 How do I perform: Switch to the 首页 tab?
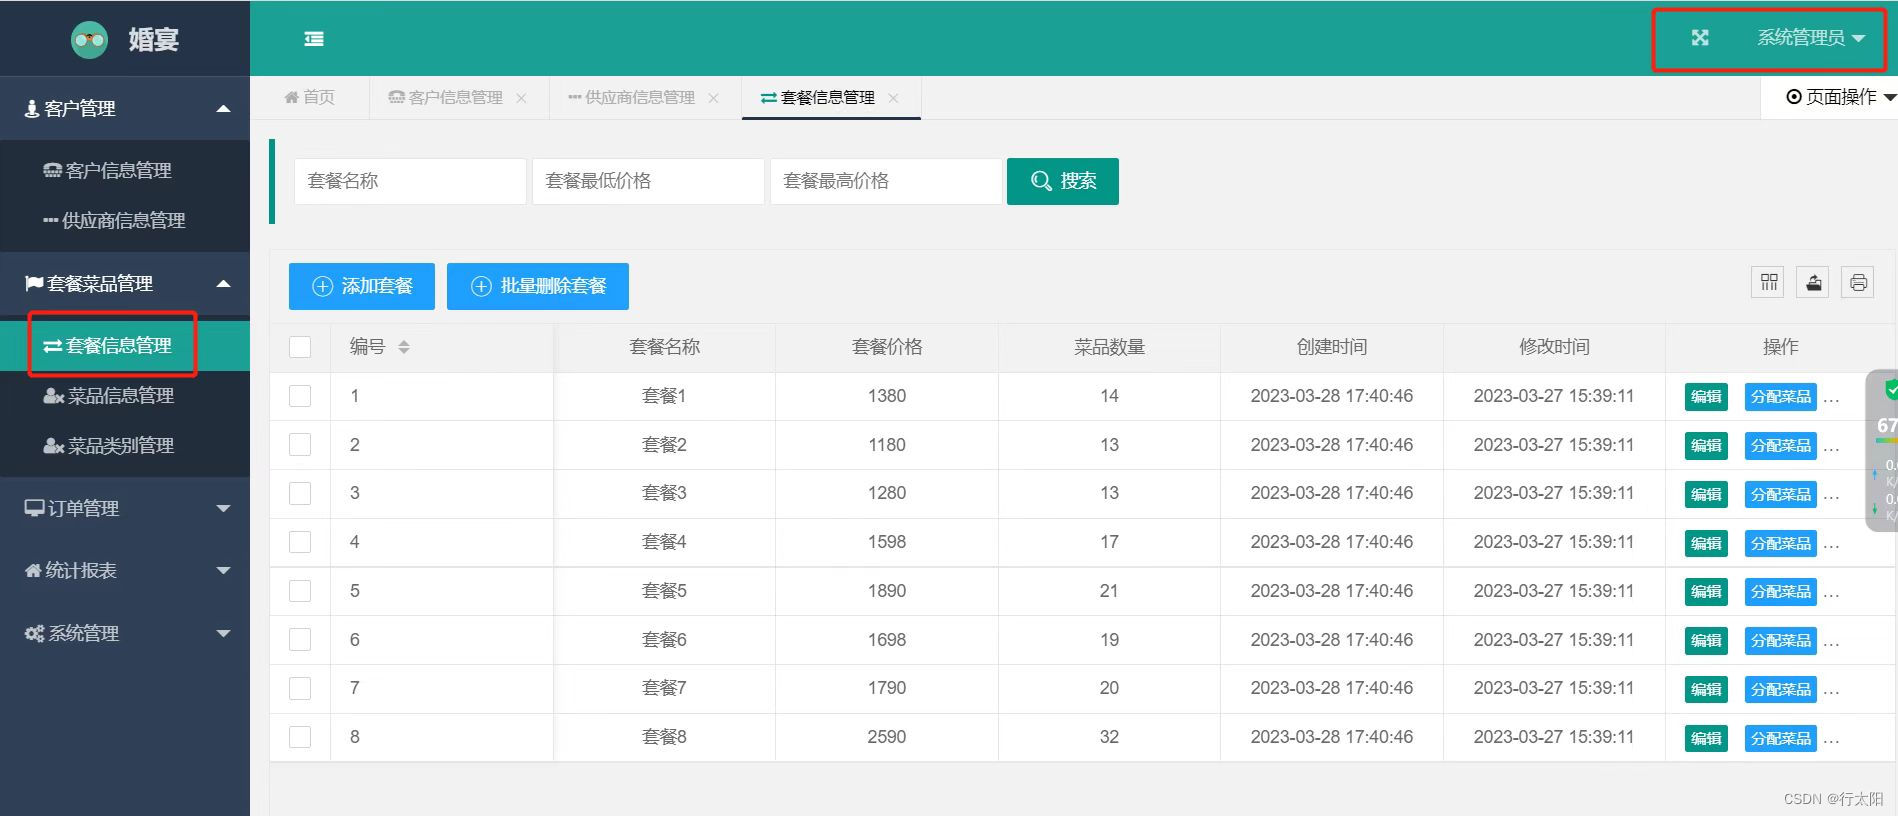click(x=310, y=97)
